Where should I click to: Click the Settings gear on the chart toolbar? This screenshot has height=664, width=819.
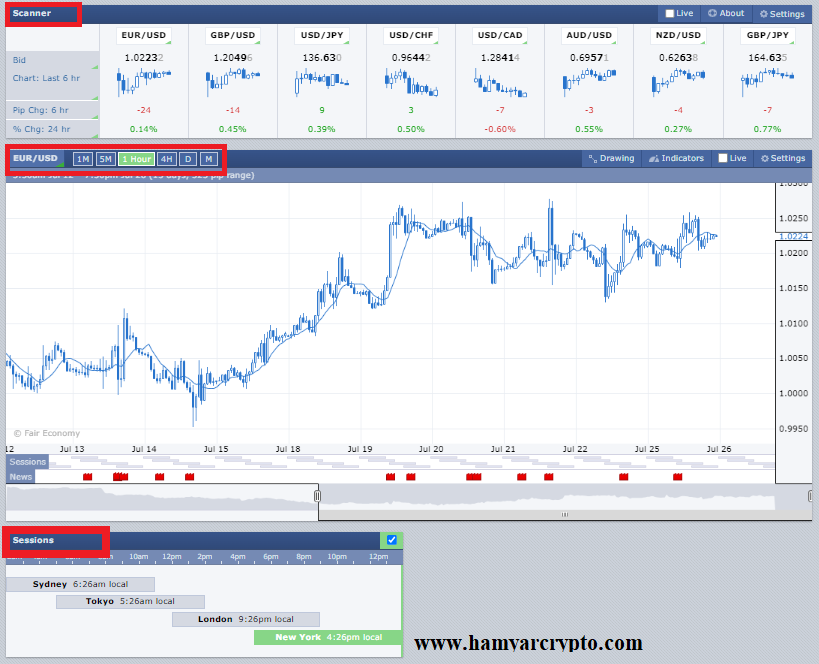781,158
